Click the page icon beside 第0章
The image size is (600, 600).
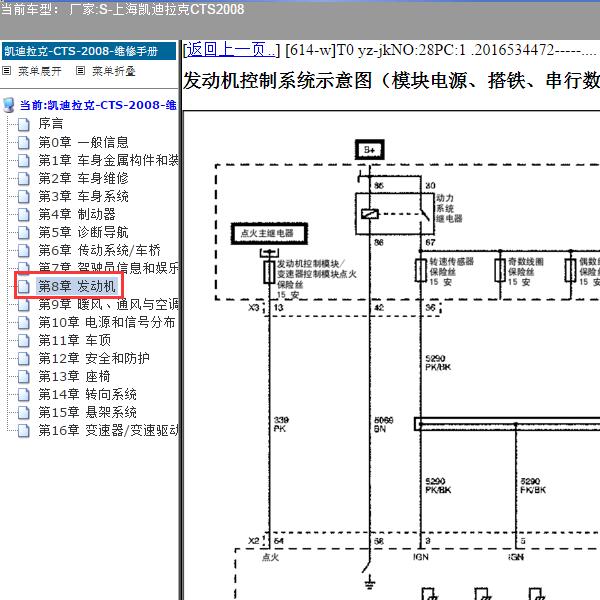[24, 142]
